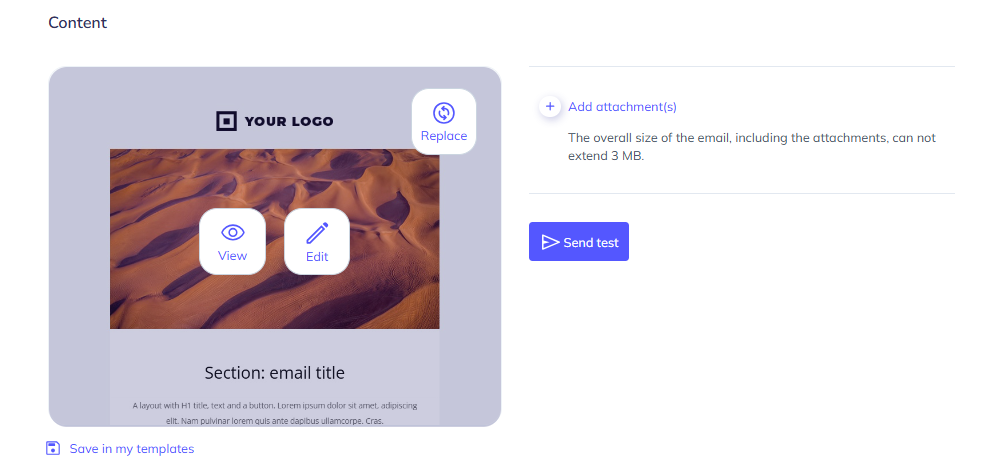Click the YOUR LOGO text in the template
The height and width of the screenshot is (475, 987).
pos(289,121)
